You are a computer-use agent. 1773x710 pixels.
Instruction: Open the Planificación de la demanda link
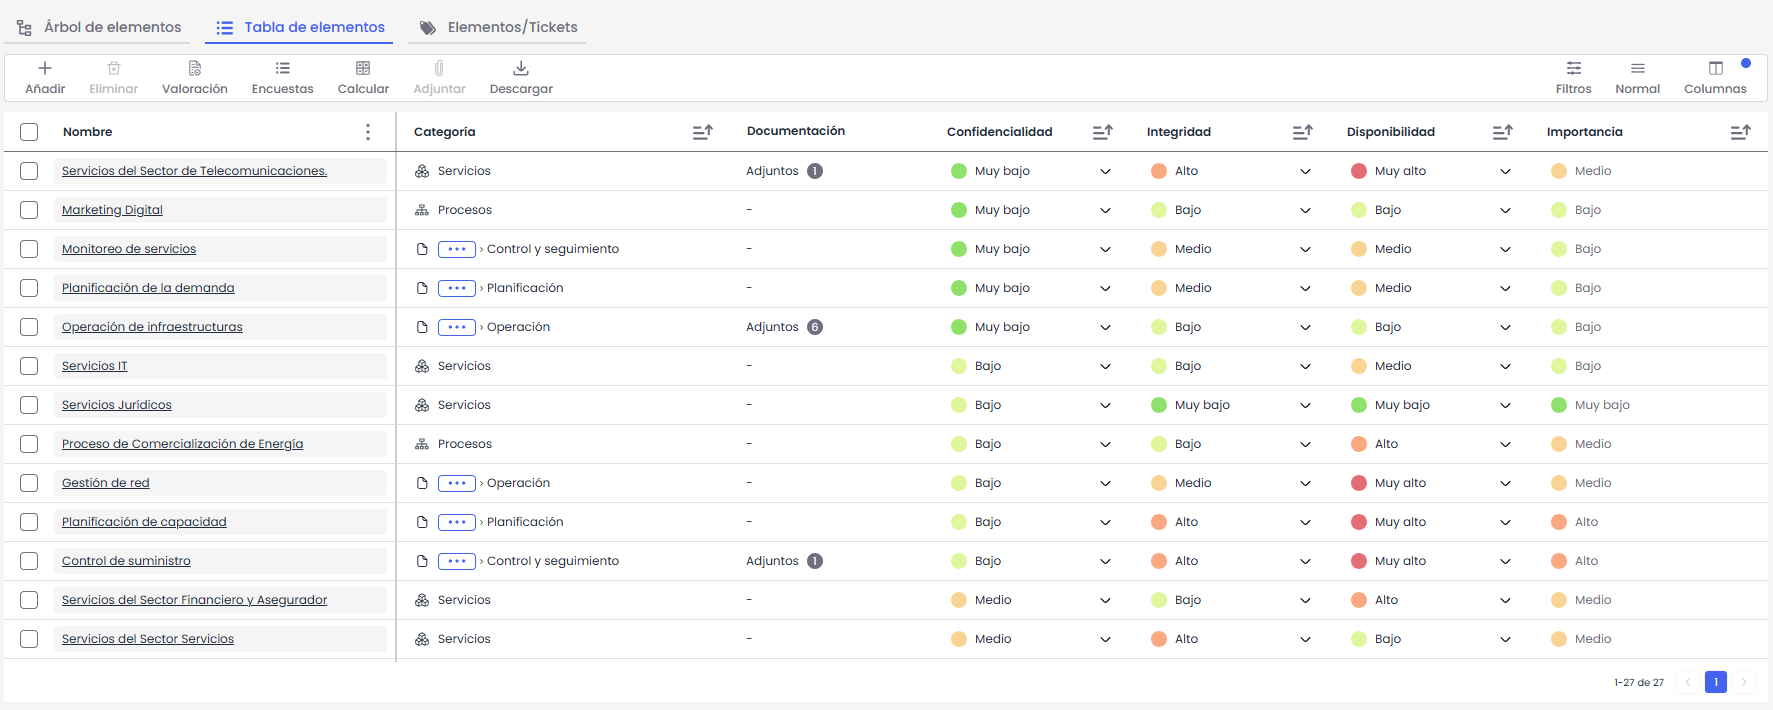click(148, 288)
